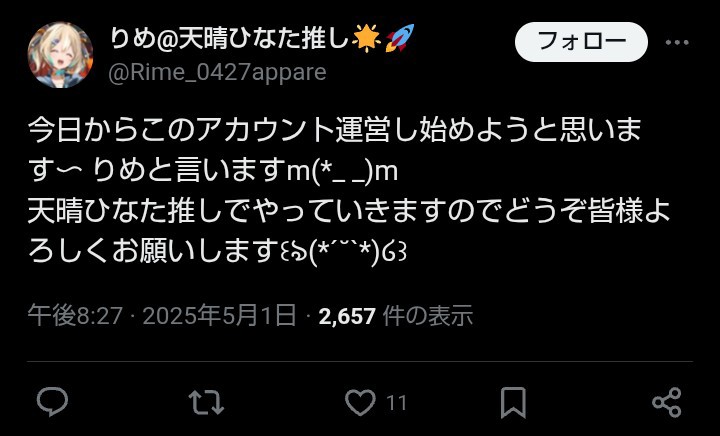Click the like count number 11
Viewport: 720px width, 436px height.
396,403
